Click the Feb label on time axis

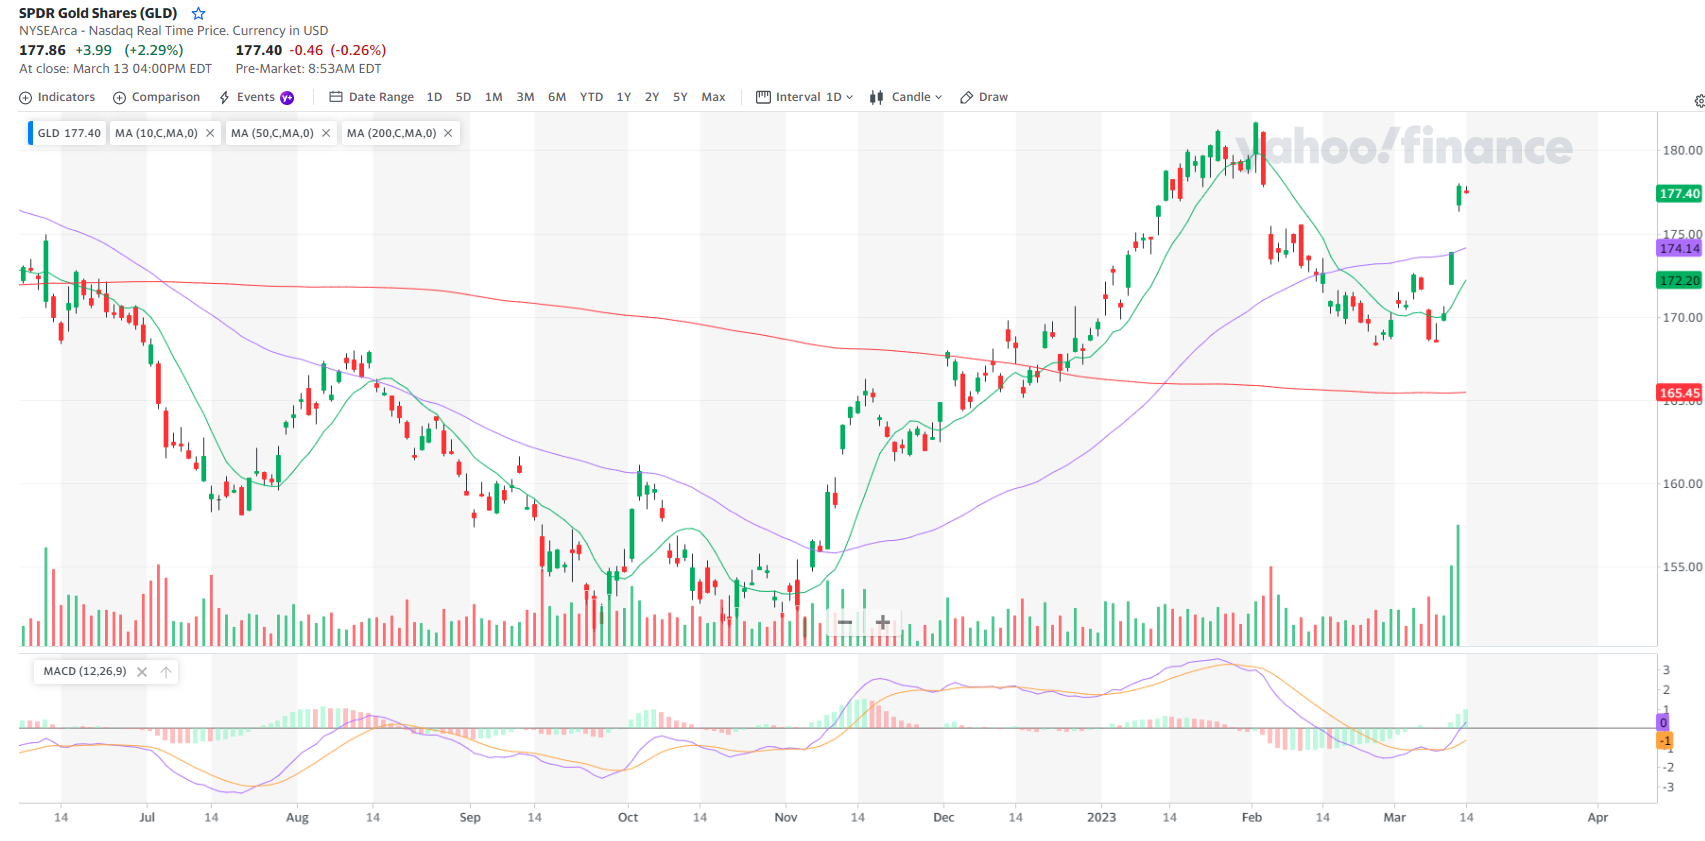tap(1252, 817)
